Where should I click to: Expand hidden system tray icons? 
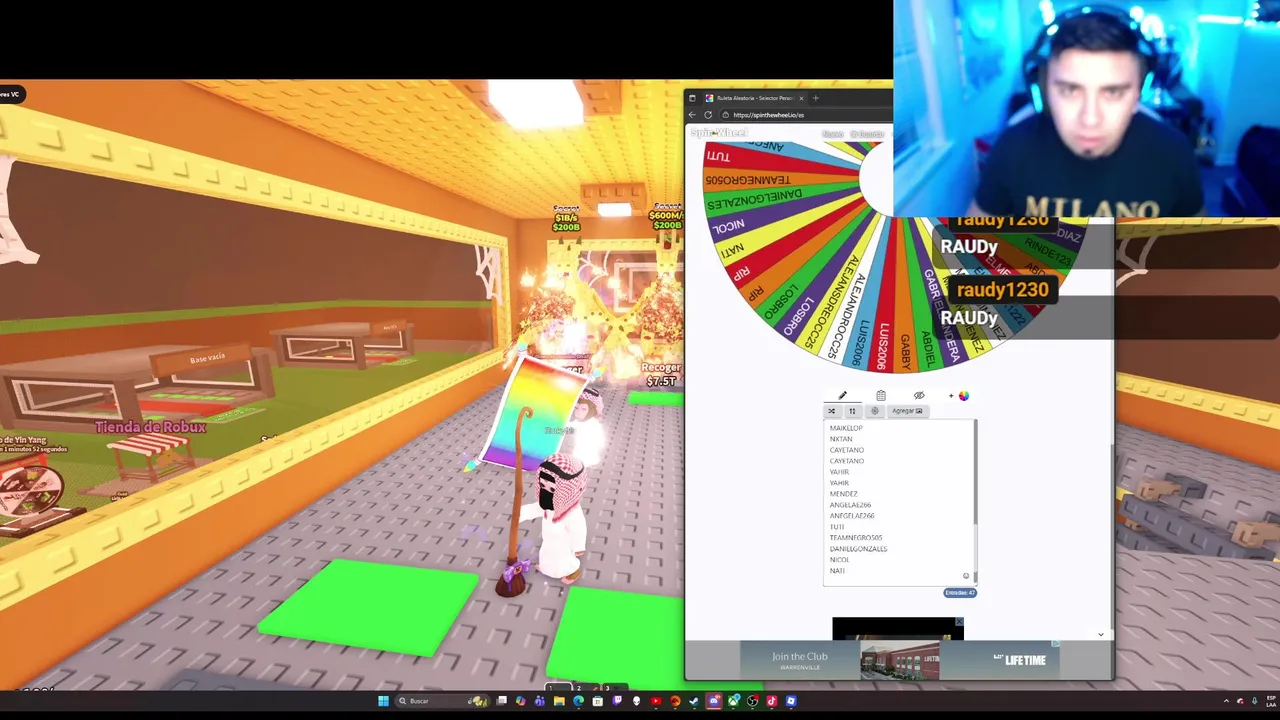point(1226,701)
